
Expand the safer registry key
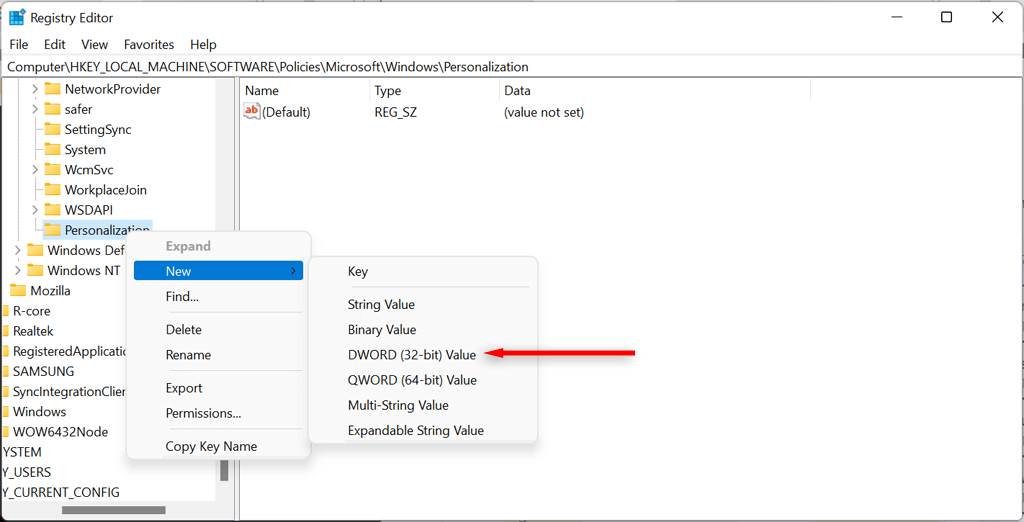point(35,110)
